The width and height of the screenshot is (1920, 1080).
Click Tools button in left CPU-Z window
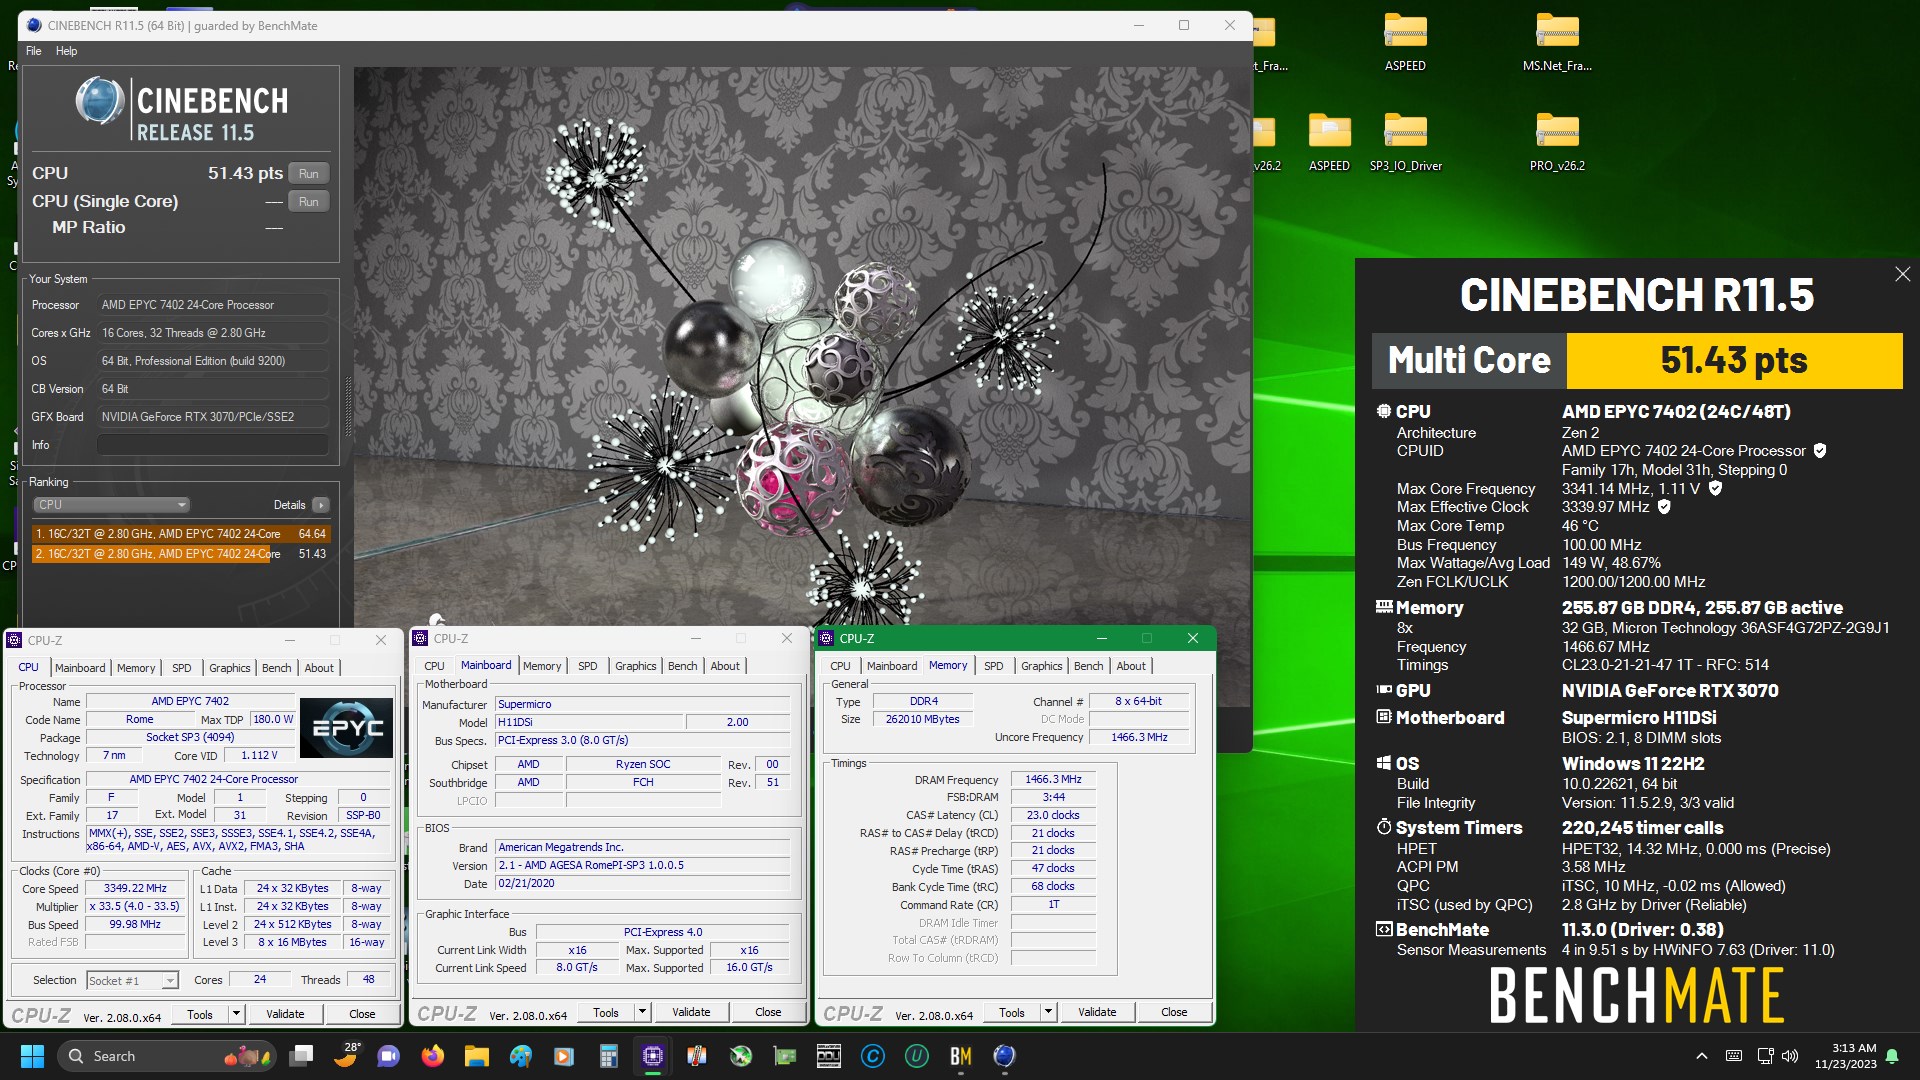(x=200, y=1014)
